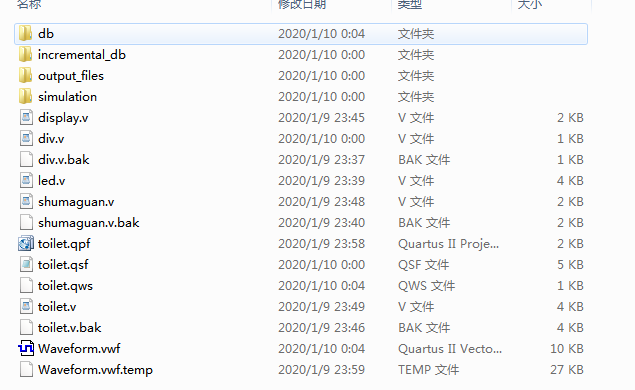Click the toilet.v.bak file name
Viewport: 635px width, 390px height.
point(70,328)
